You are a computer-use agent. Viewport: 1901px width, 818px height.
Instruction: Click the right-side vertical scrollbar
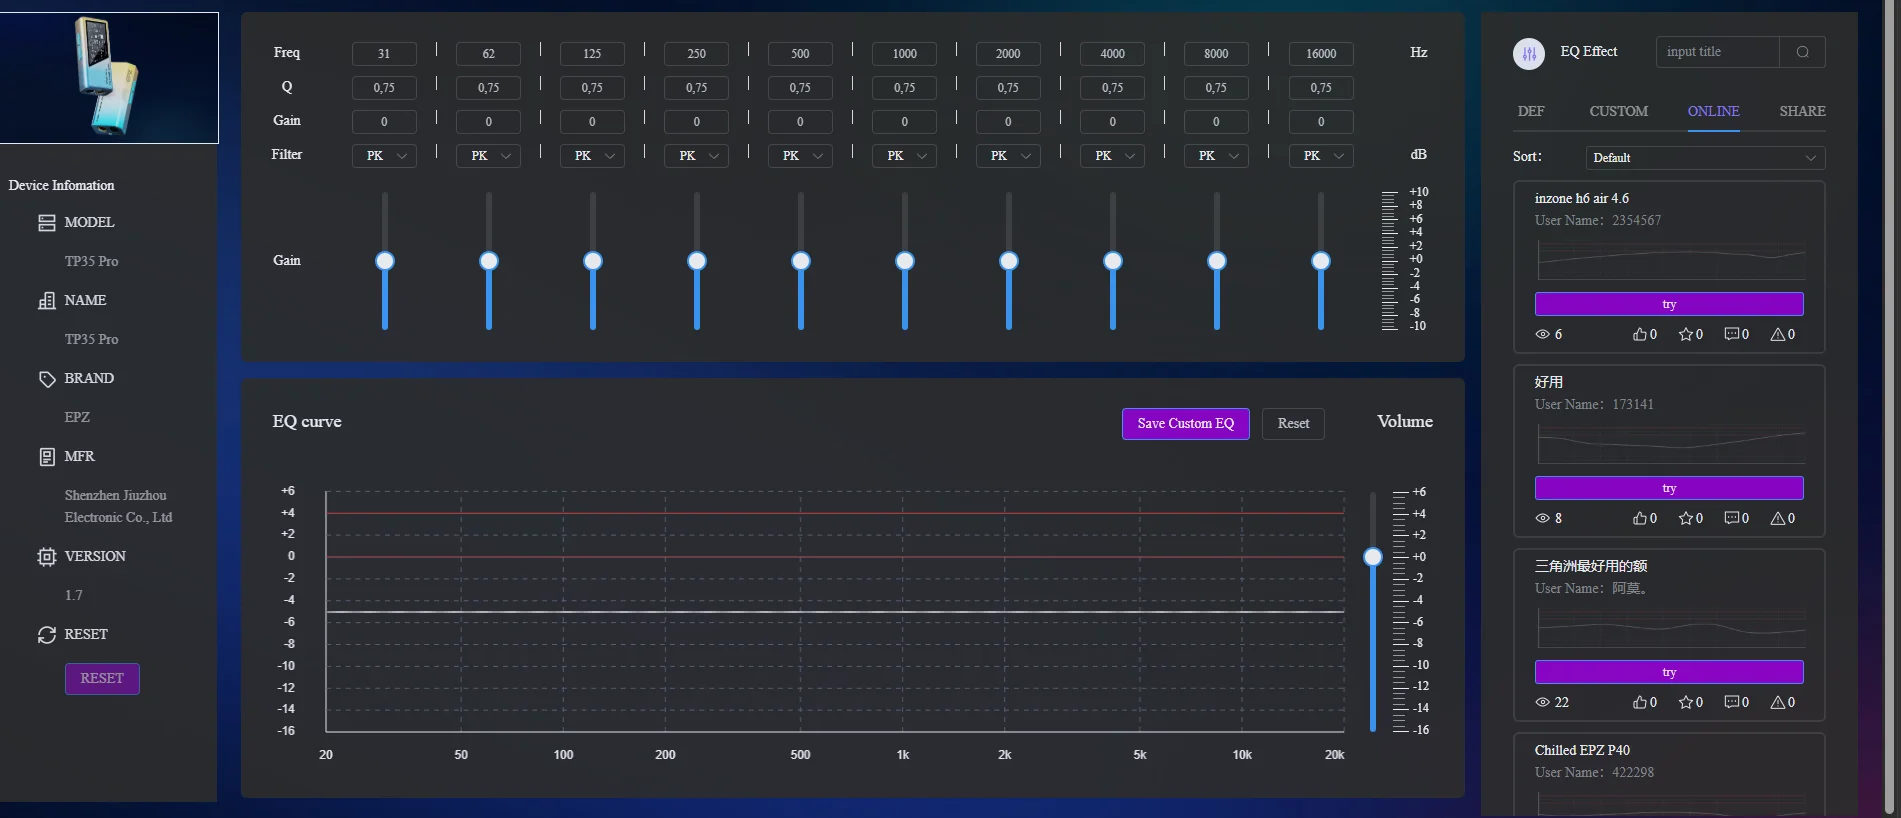pos(1889,409)
